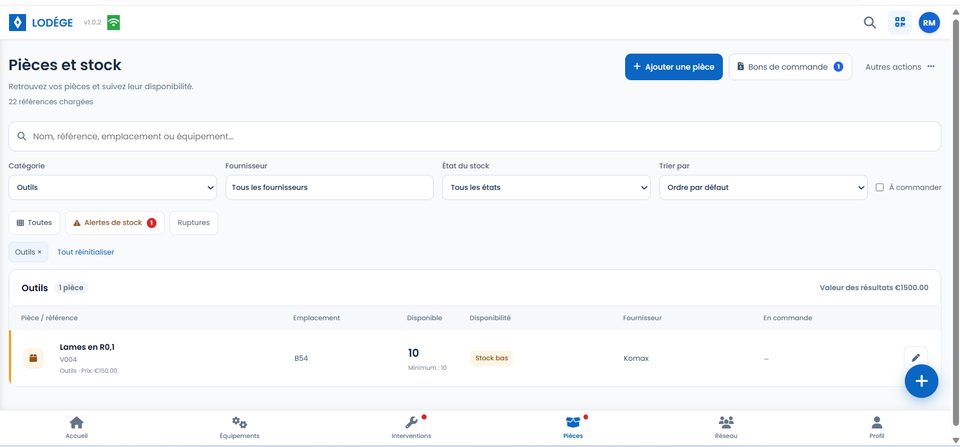The image size is (960, 447).
Task: Click the warning triangle in Alertes de stock
Action: pos(77,223)
